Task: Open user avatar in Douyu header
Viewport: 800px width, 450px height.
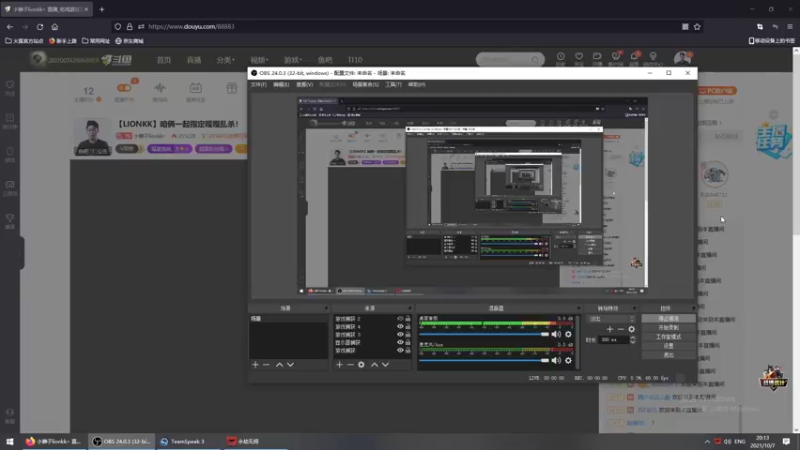Action: [x=682, y=58]
